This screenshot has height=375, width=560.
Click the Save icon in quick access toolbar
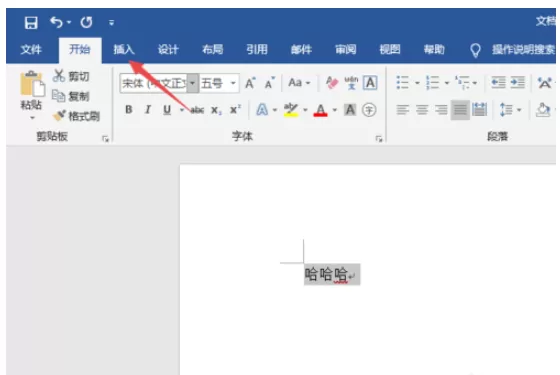[31, 22]
